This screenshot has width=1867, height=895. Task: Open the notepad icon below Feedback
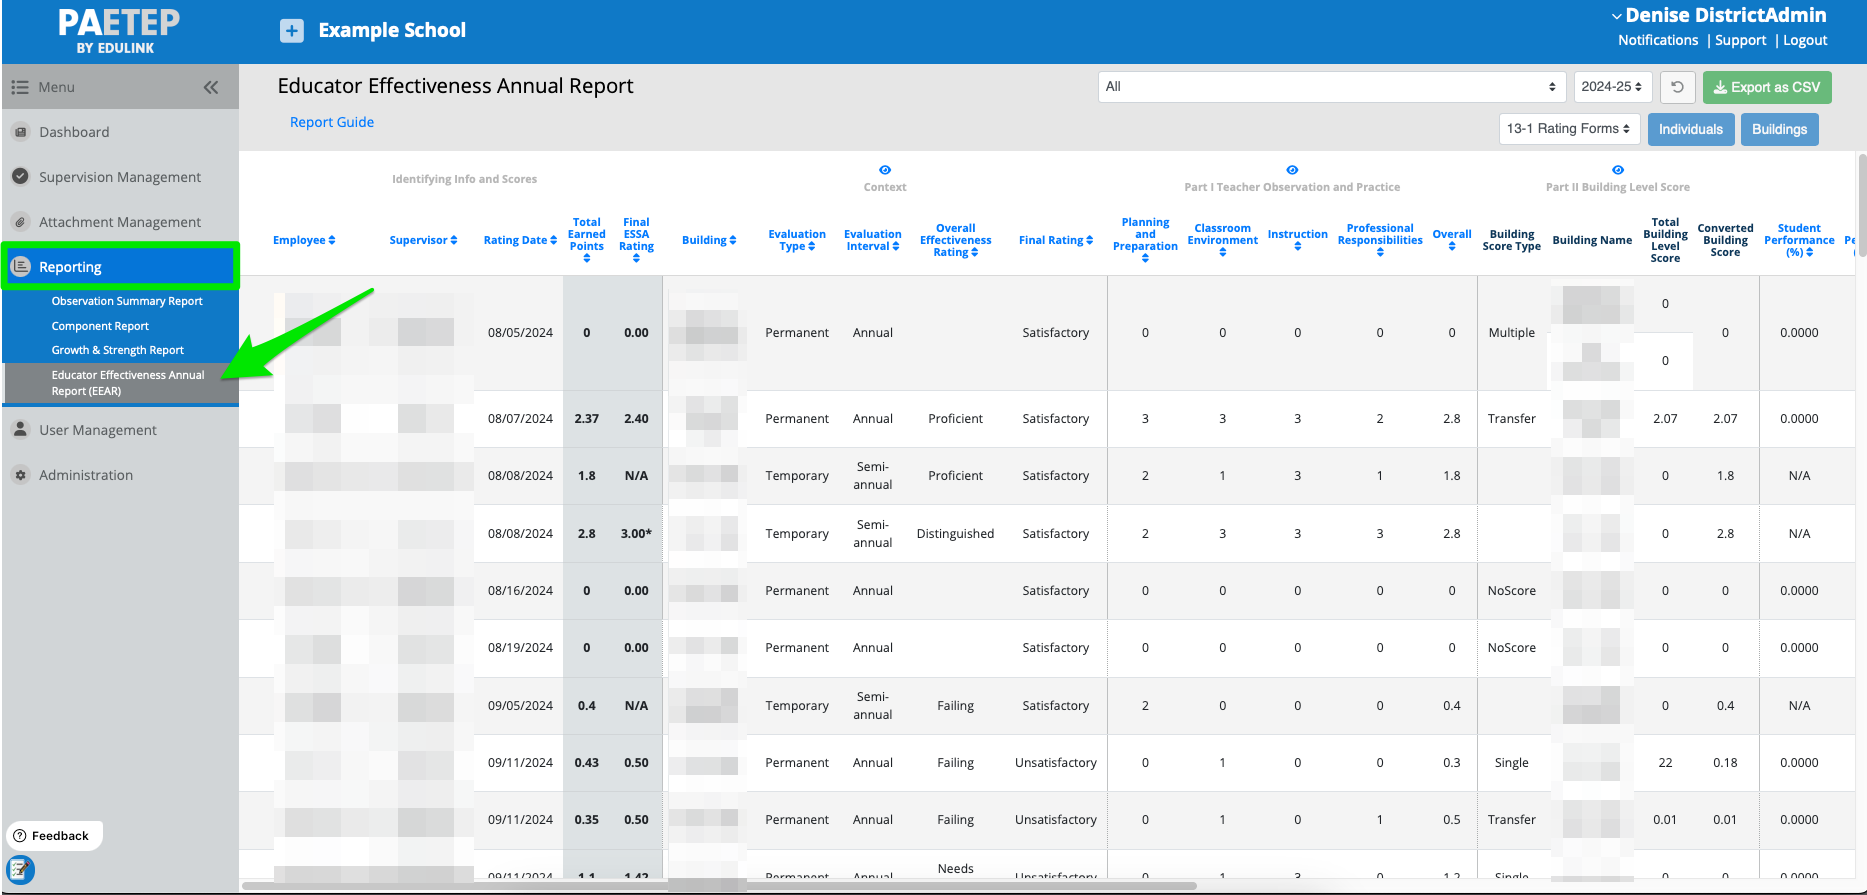pyautogui.click(x=20, y=869)
